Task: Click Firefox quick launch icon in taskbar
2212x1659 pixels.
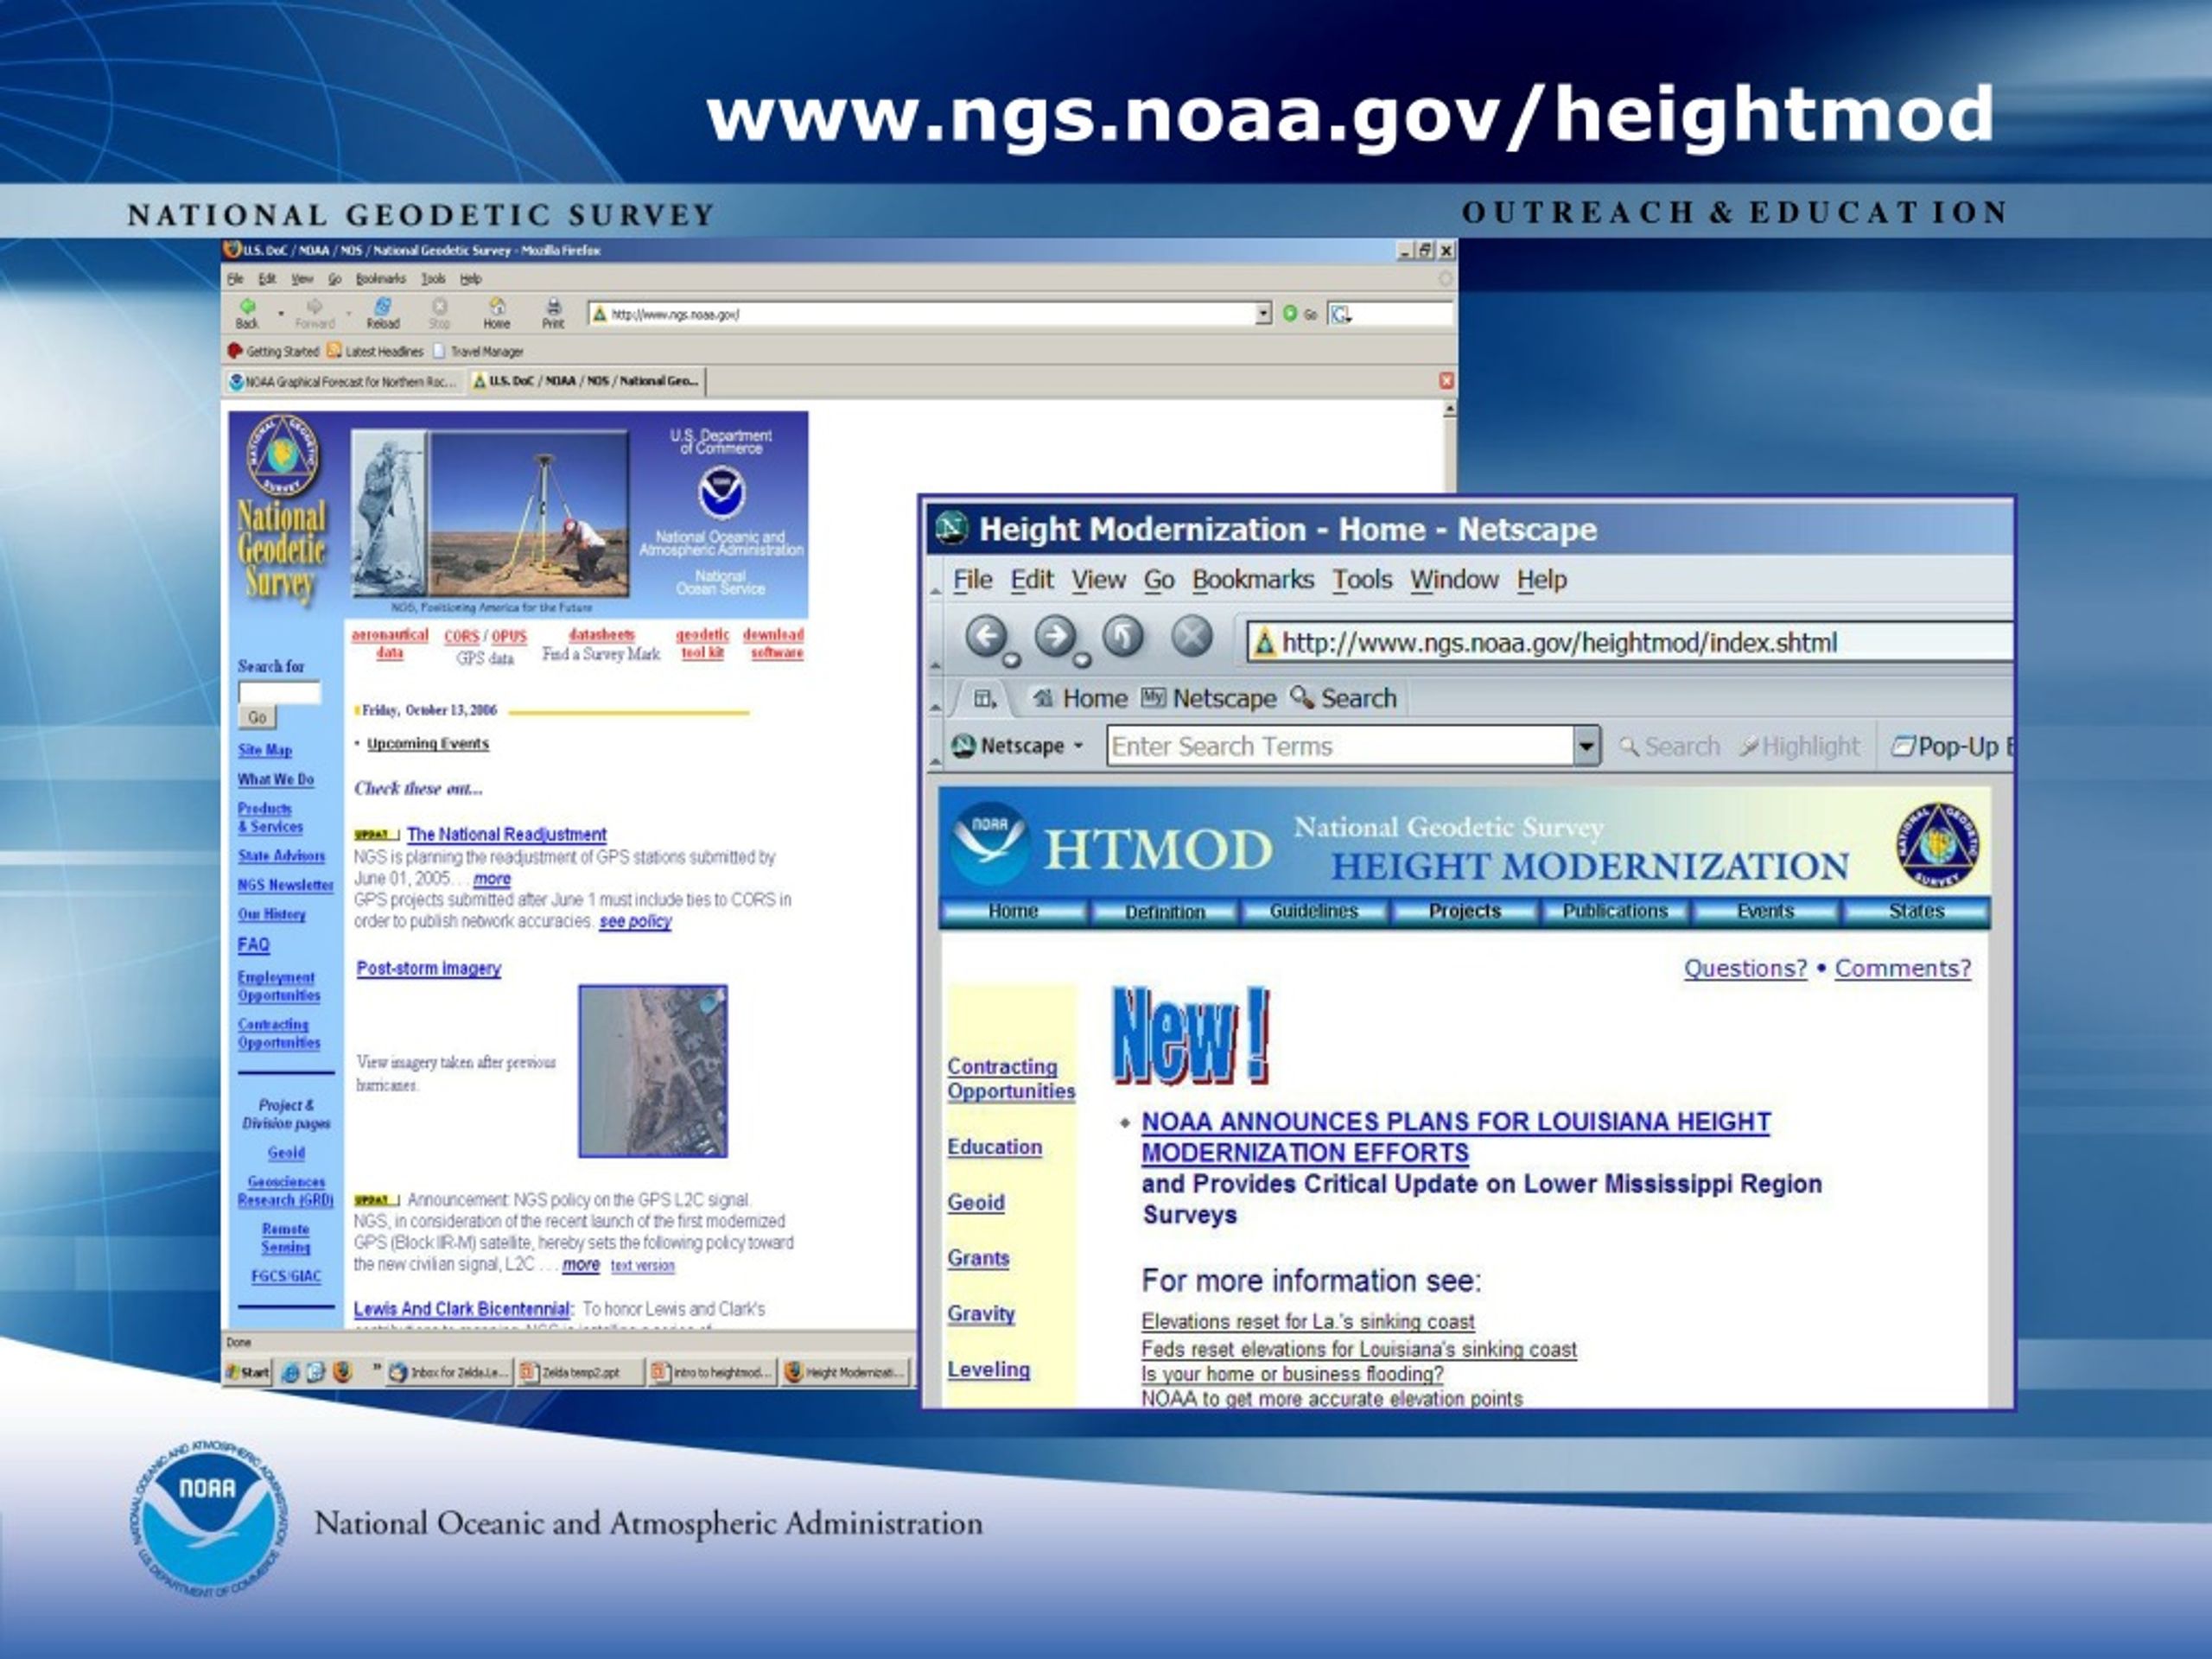Action: pyautogui.click(x=342, y=1372)
